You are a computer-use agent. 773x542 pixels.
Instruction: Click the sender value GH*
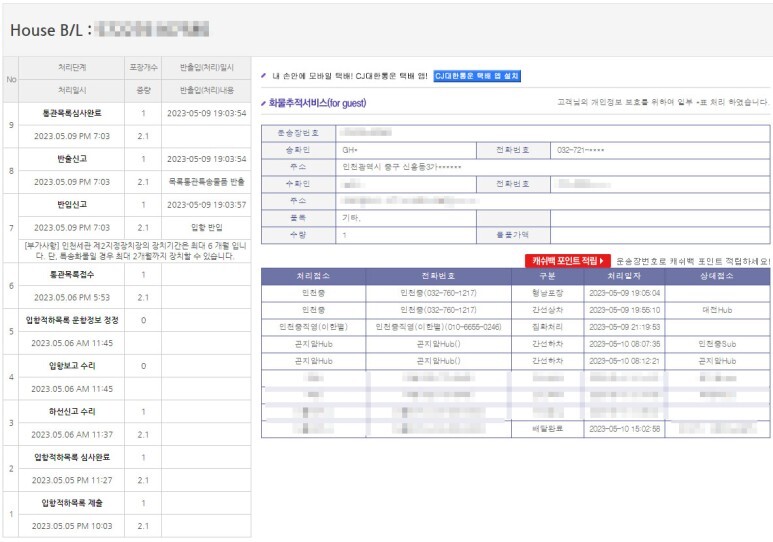point(350,150)
